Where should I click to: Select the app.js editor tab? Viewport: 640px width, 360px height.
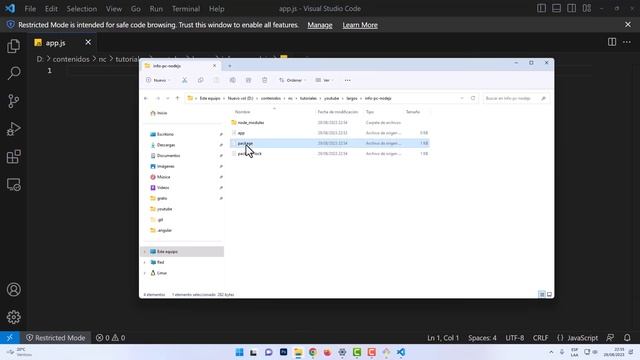(x=55, y=42)
